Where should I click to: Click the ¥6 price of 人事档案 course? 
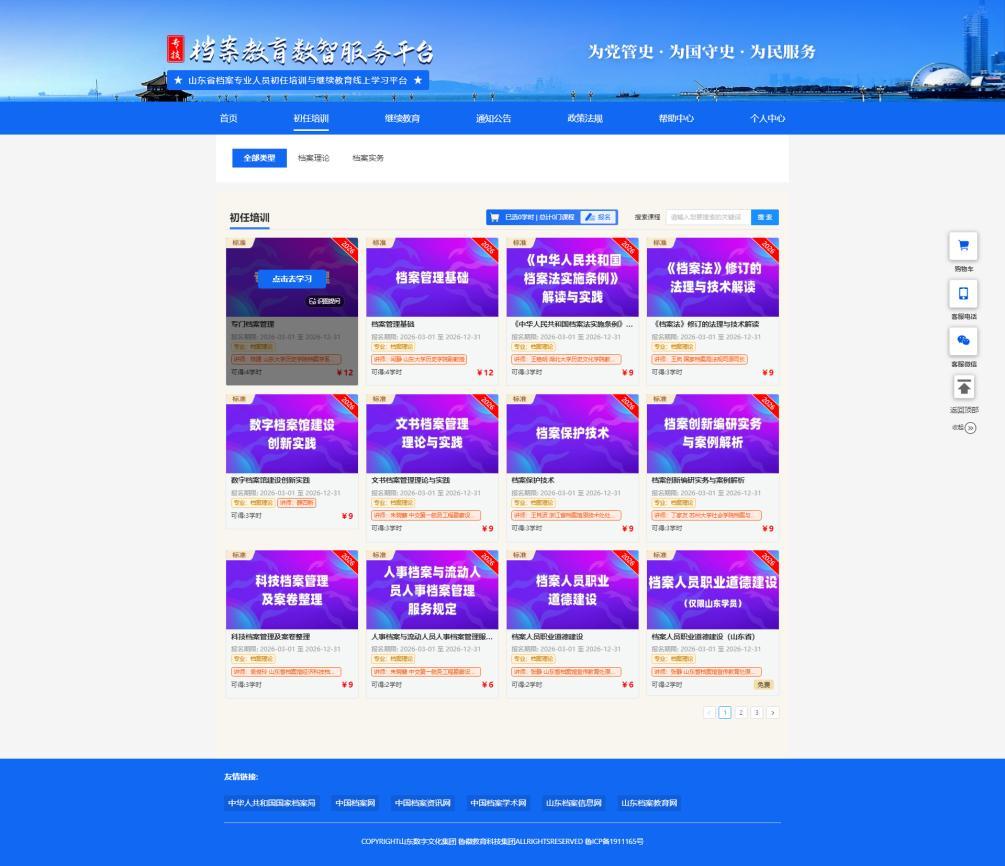[x=488, y=685]
